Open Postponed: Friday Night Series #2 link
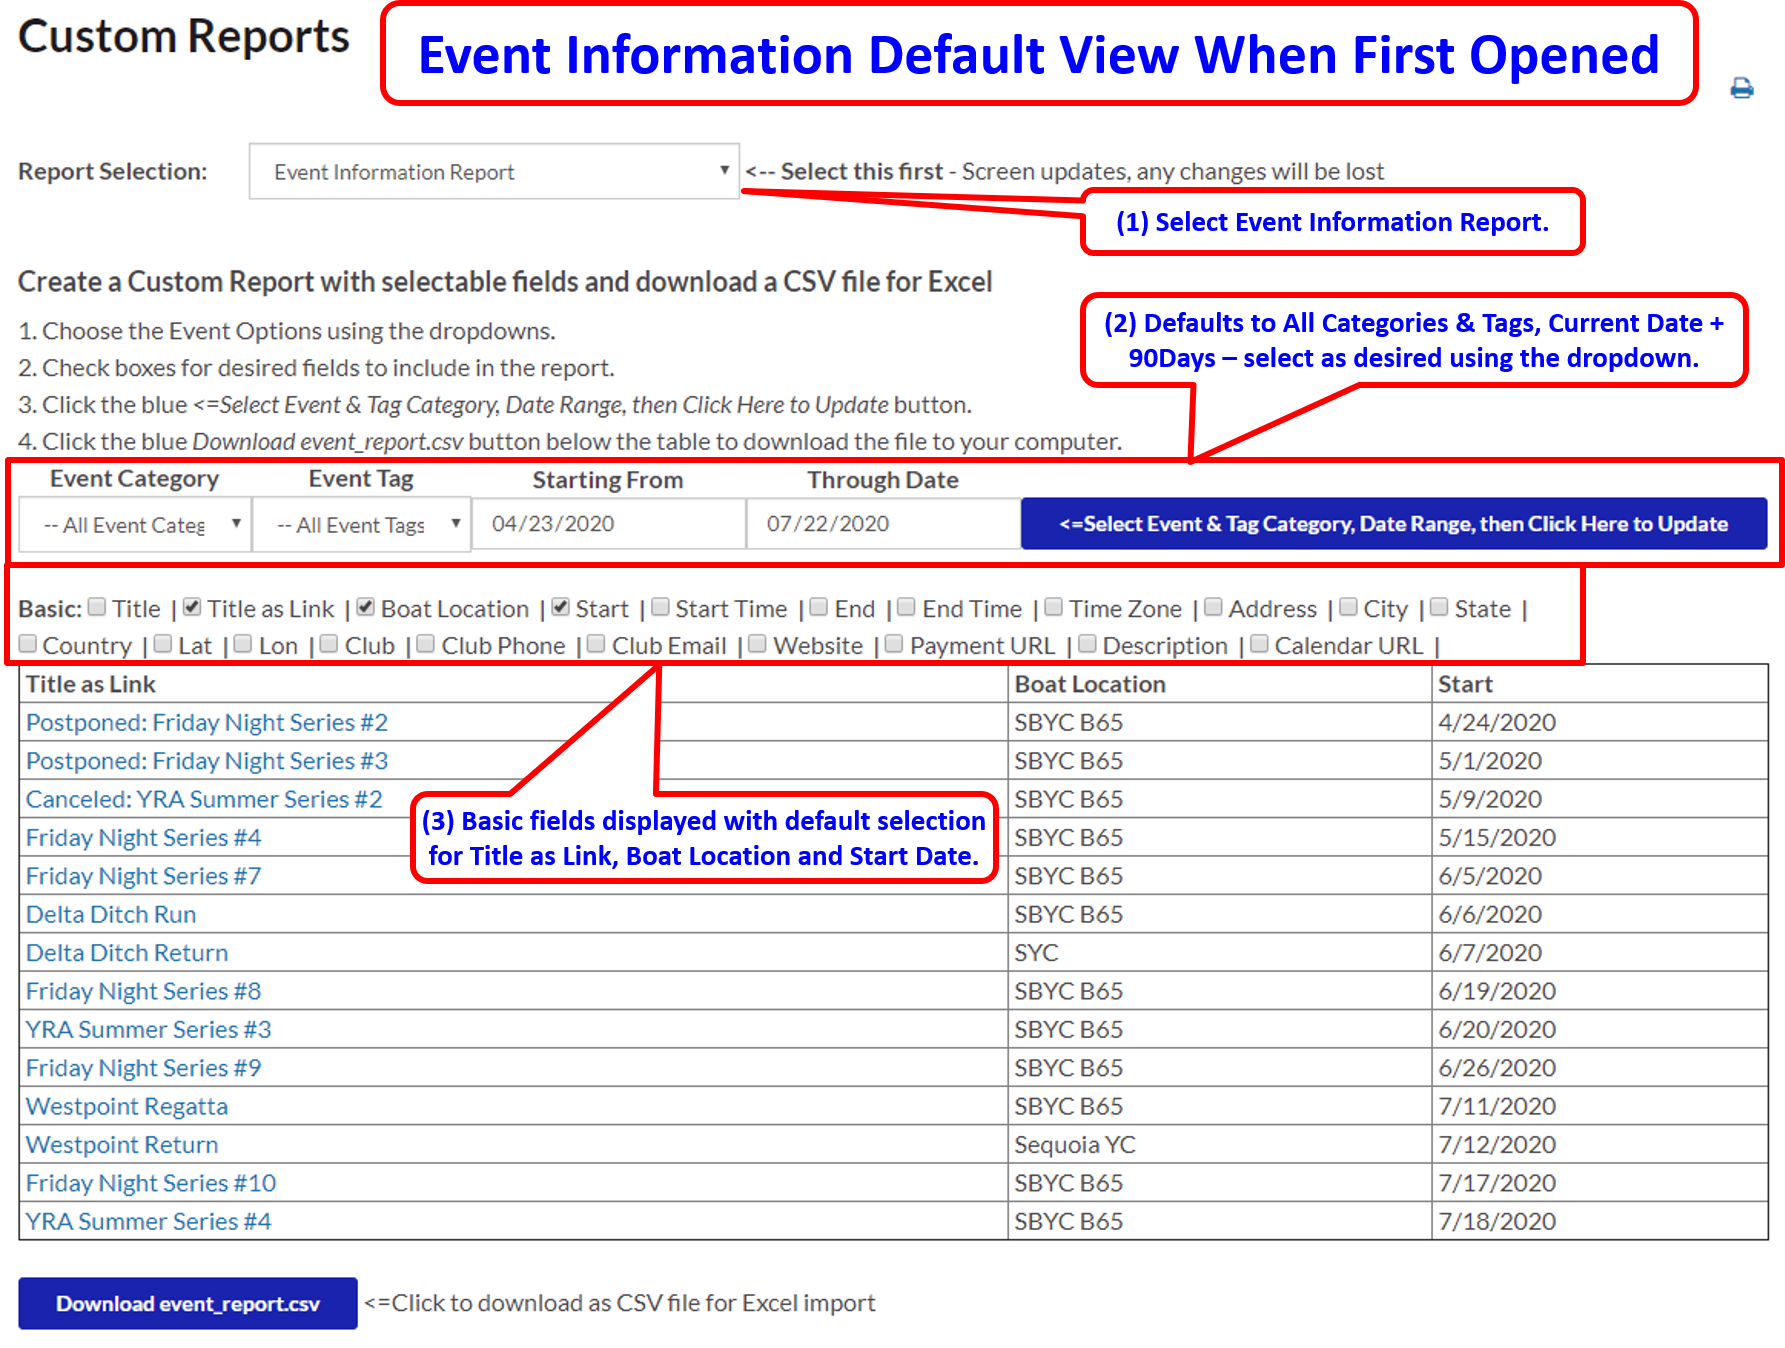 (207, 722)
